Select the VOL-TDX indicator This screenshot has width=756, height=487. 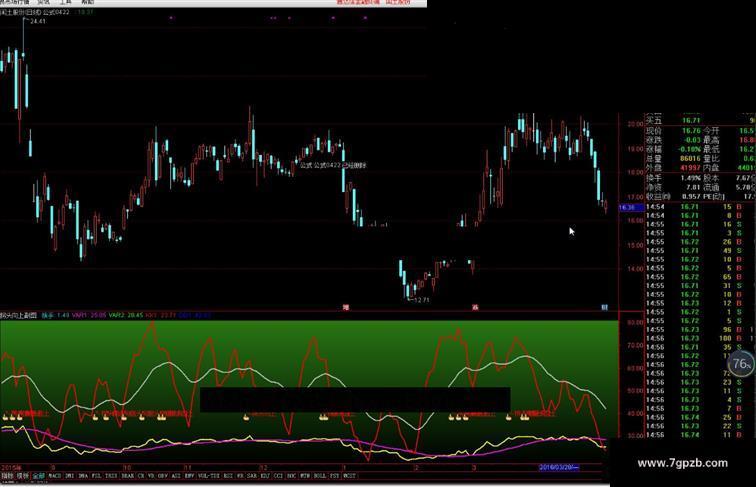tap(209, 476)
